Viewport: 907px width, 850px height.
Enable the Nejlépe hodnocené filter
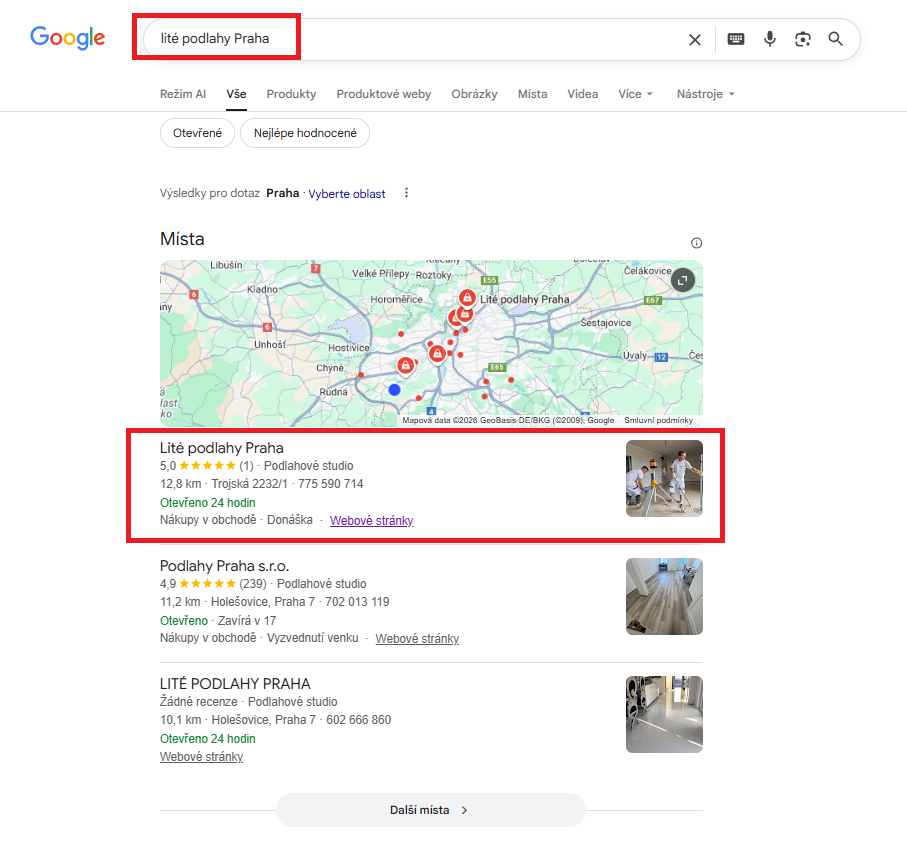304,132
